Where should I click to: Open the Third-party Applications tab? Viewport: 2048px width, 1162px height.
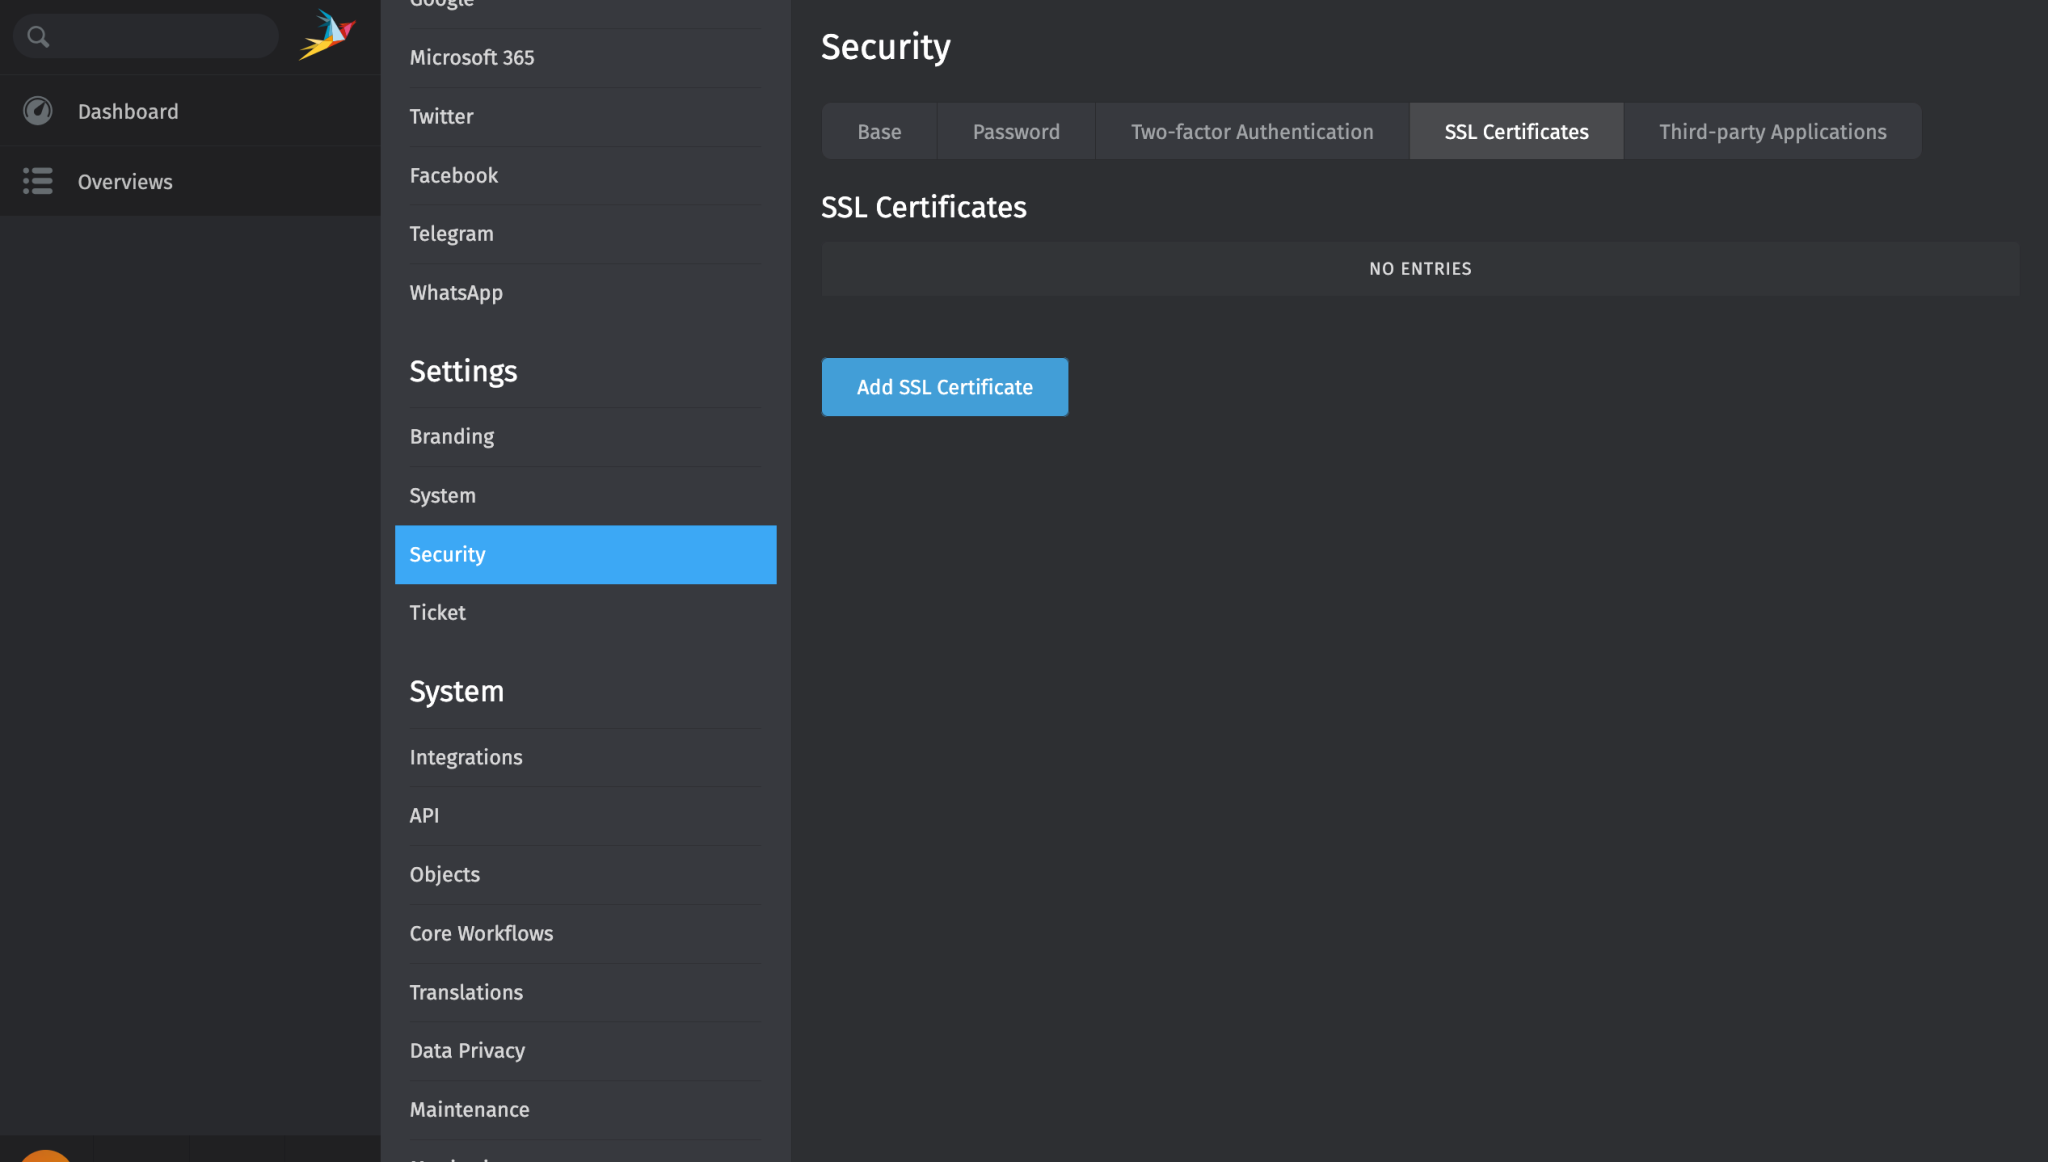click(x=1771, y=131)
